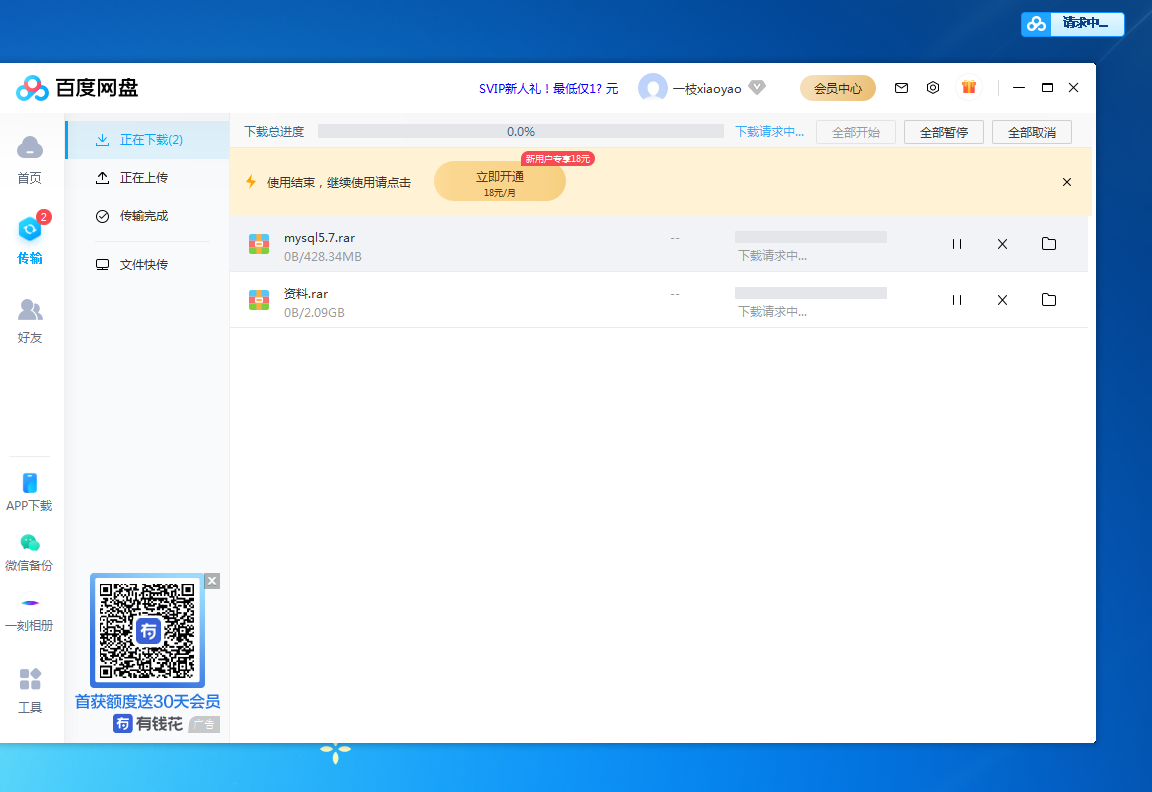The width and height of the screenshot is (1152, 792).
Task: Maximize the 百度网盘 window
Action: pyautogui.click(x=1048, y=87)
